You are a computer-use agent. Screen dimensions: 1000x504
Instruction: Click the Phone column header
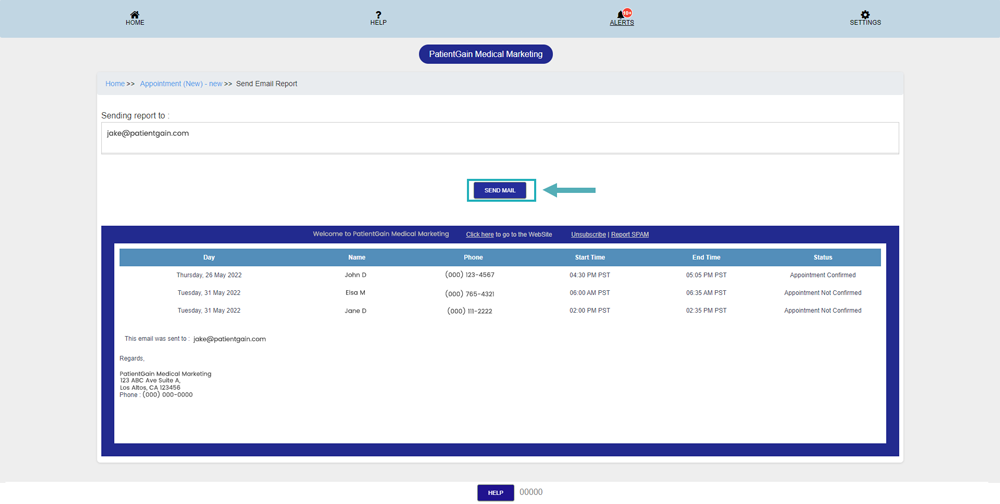pyautogui.click(x=473, y=258)
